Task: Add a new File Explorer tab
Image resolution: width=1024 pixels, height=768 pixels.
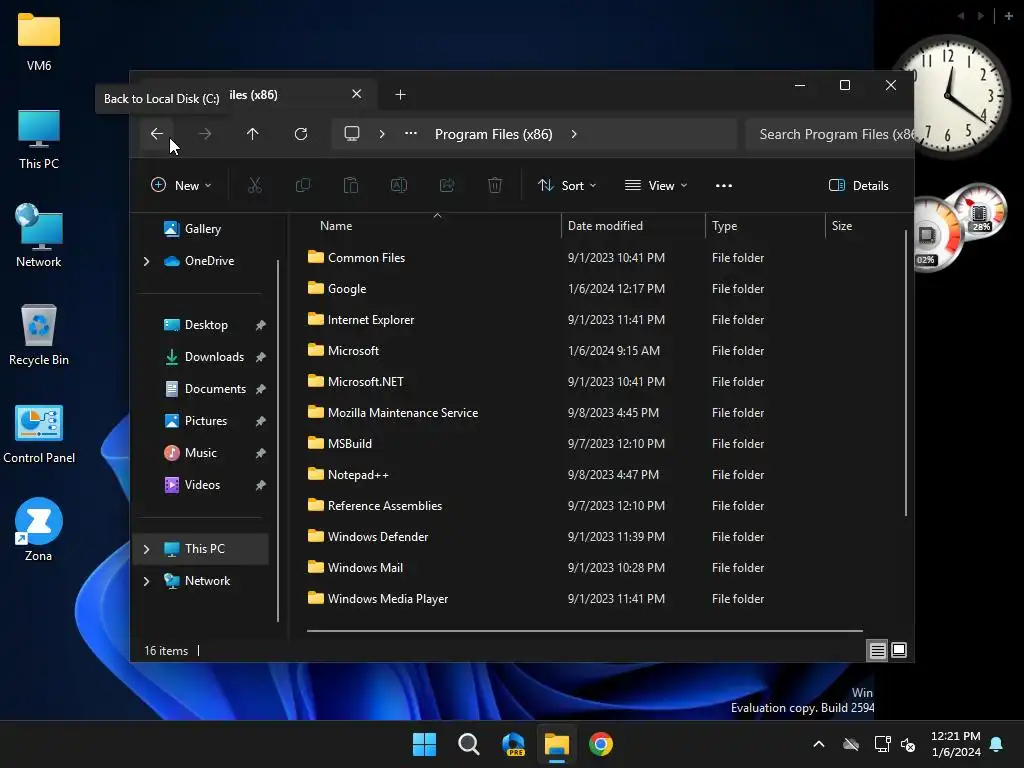Action: [x=400, y=95]
